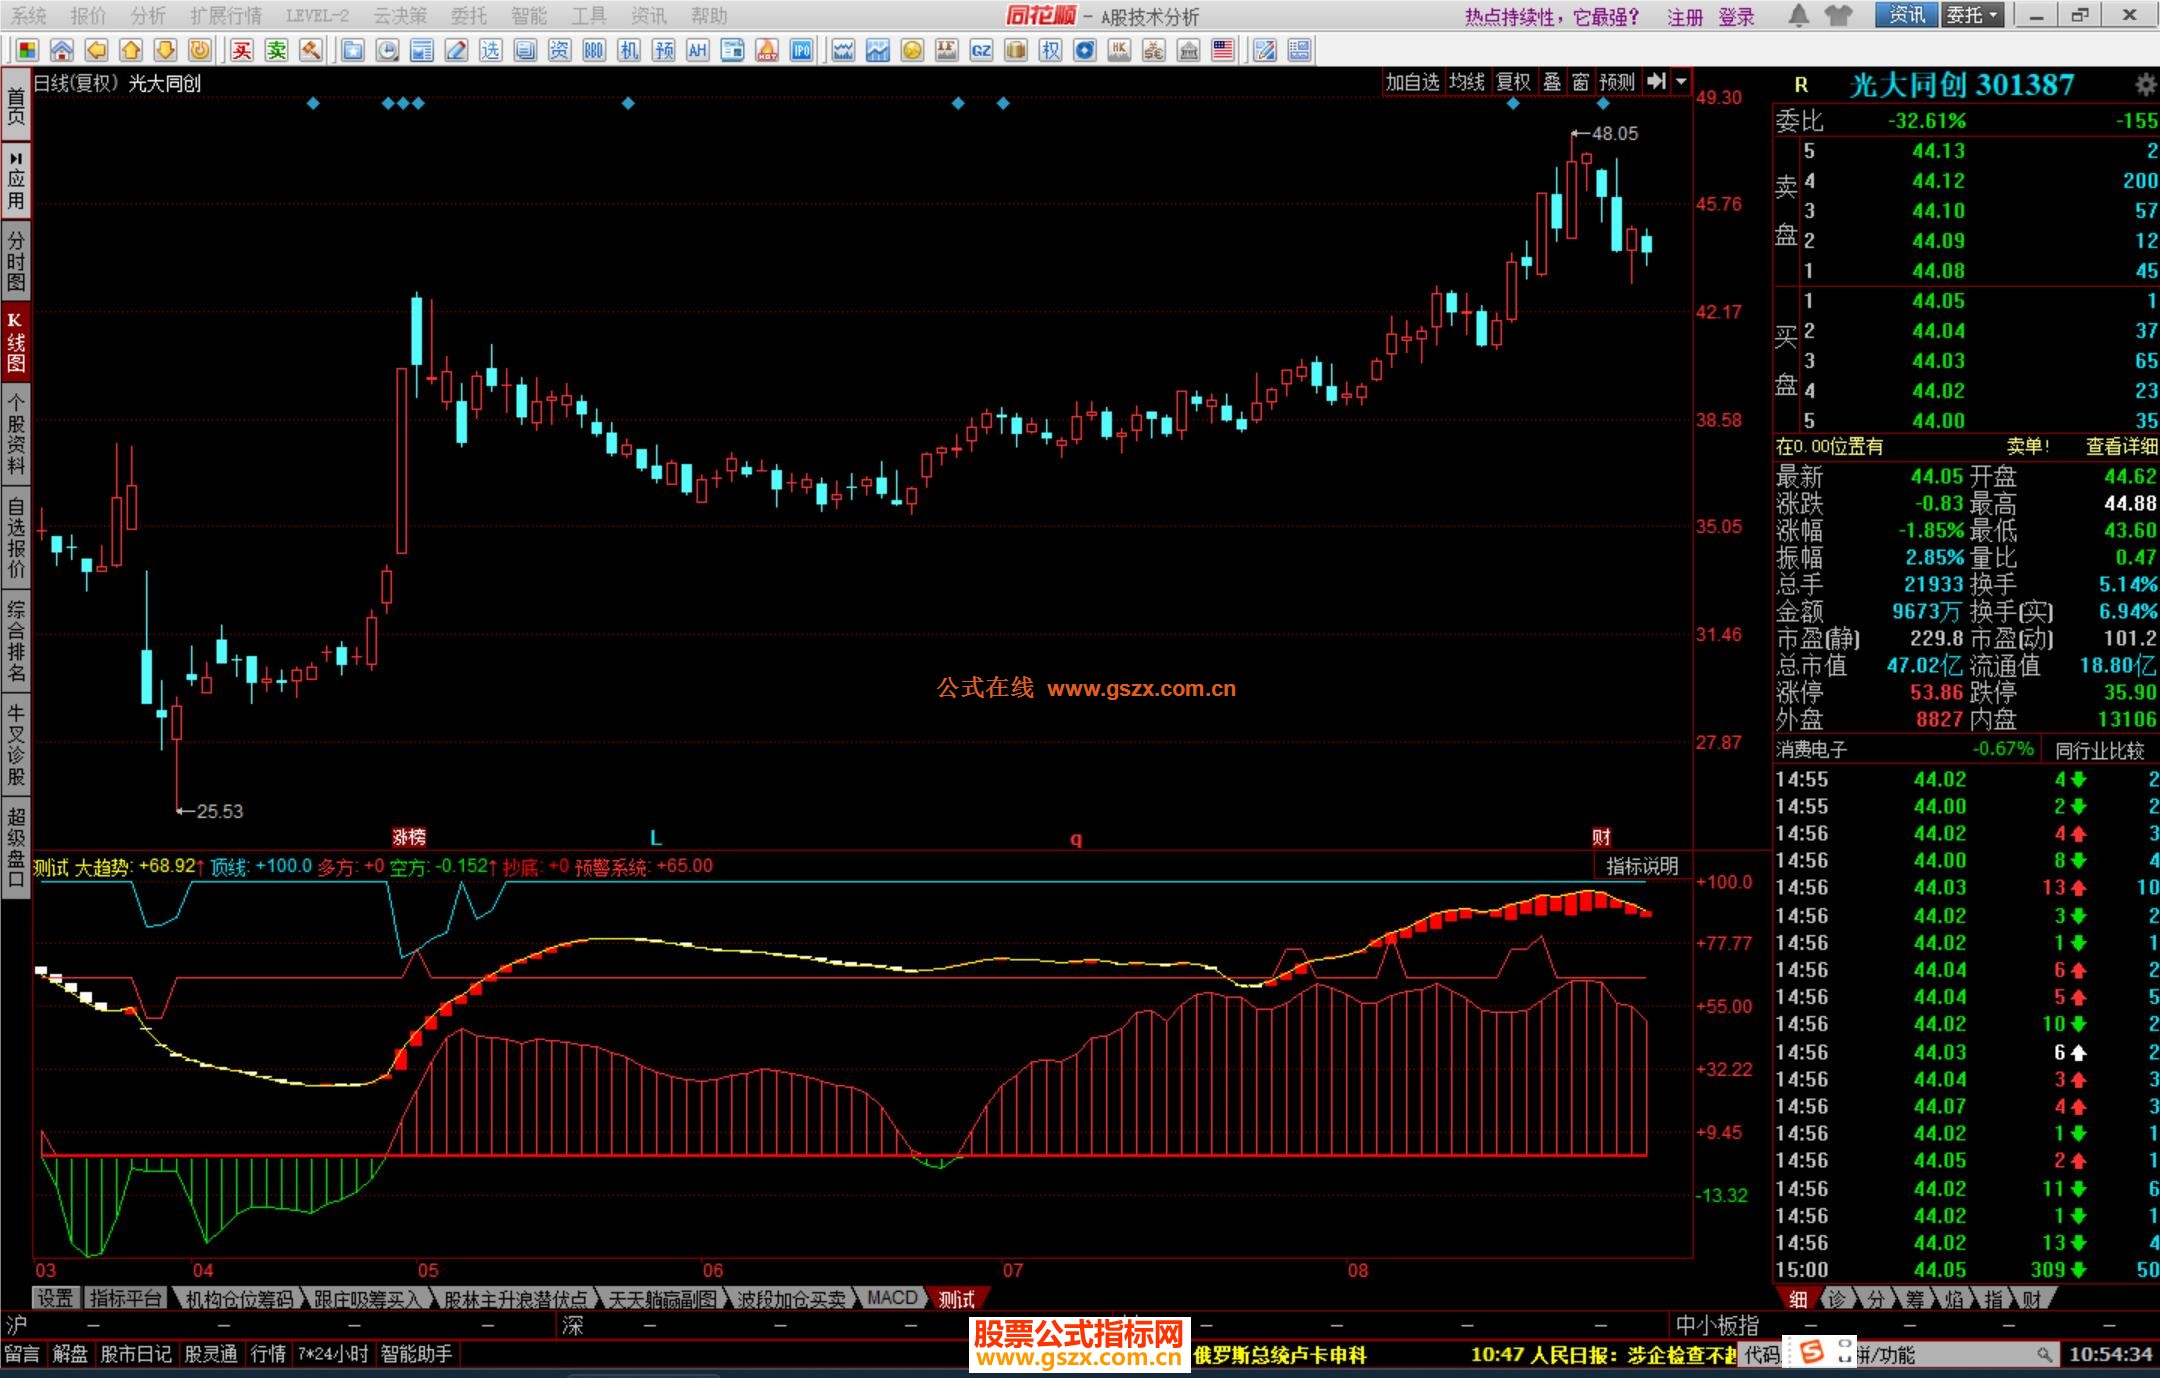Open the notification bell icon
Image resolution: width=2160 pixels, height=1378 pixels.
pos(1798,15)
